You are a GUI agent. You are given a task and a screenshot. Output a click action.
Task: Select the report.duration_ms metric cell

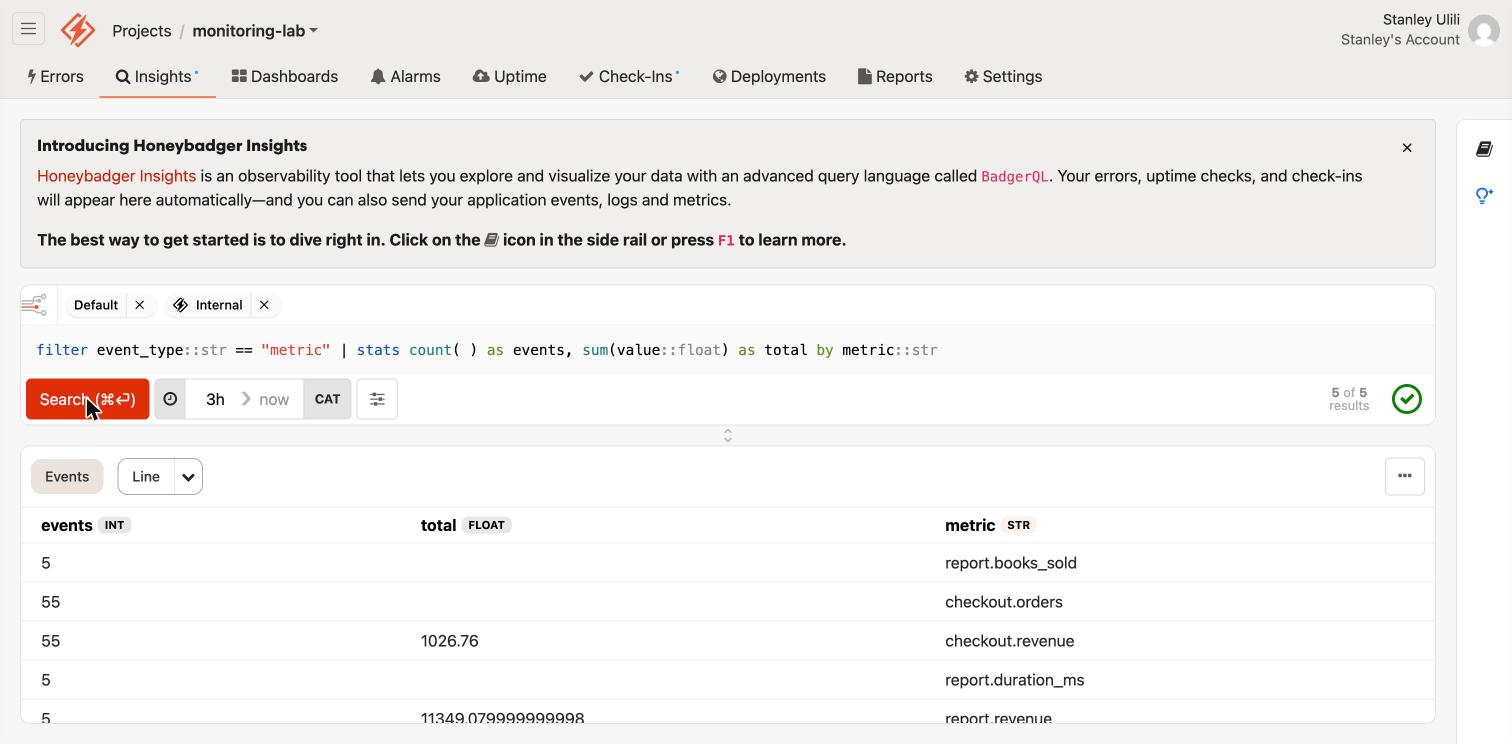[x=1015, y=680]
